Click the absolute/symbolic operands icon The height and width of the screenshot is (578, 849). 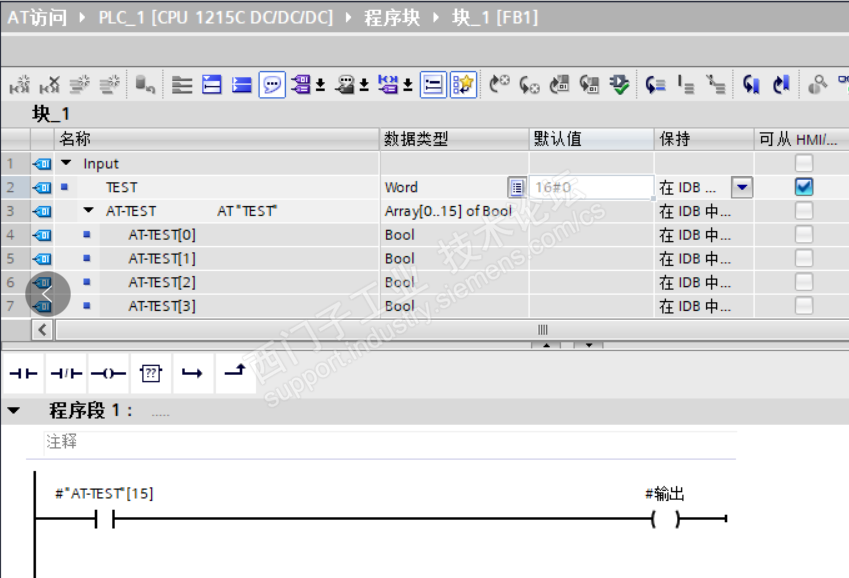[x=301, y=85]
